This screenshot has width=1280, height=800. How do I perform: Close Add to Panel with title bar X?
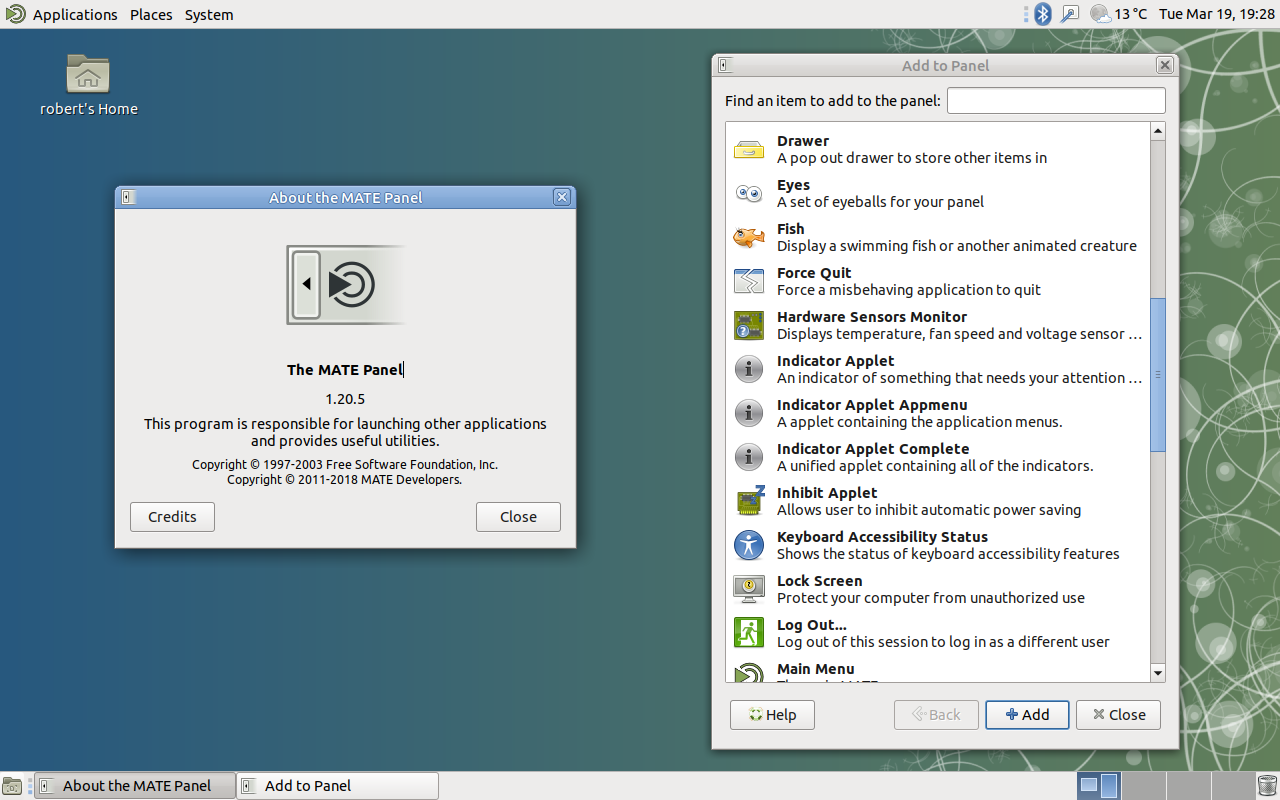(x=1164, y=65)
